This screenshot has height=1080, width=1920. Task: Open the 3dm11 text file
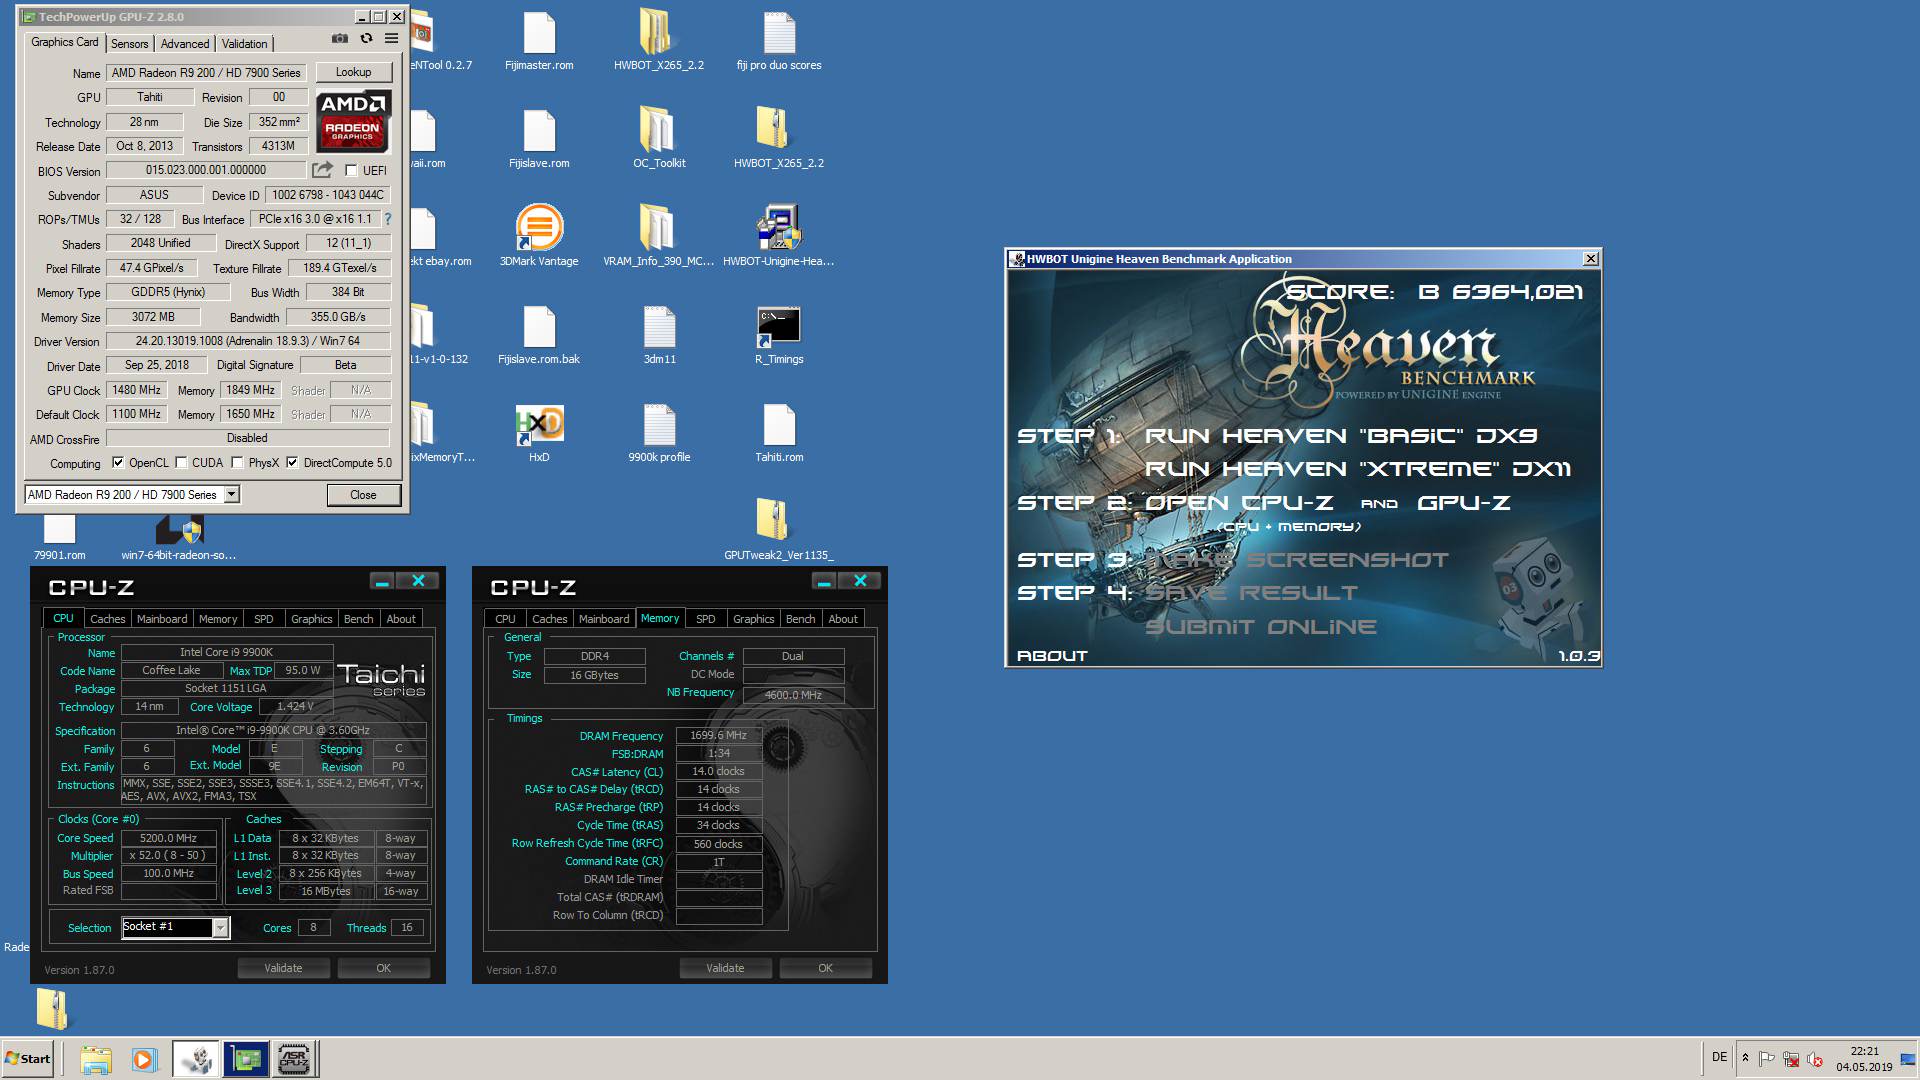click(659, 334)
